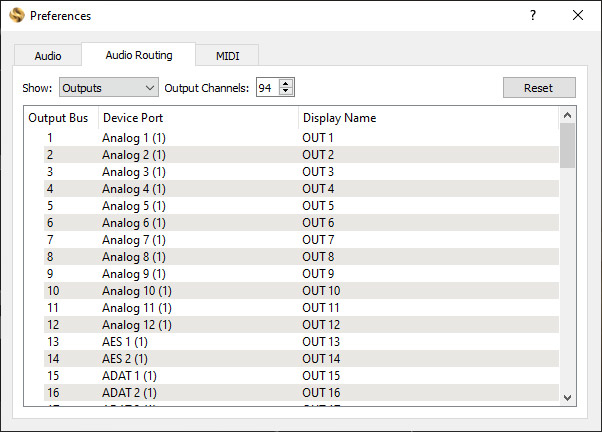This screenshot has height=432, width=602.
Task: Select the Audio Routing tab
Action: (139, 55)
